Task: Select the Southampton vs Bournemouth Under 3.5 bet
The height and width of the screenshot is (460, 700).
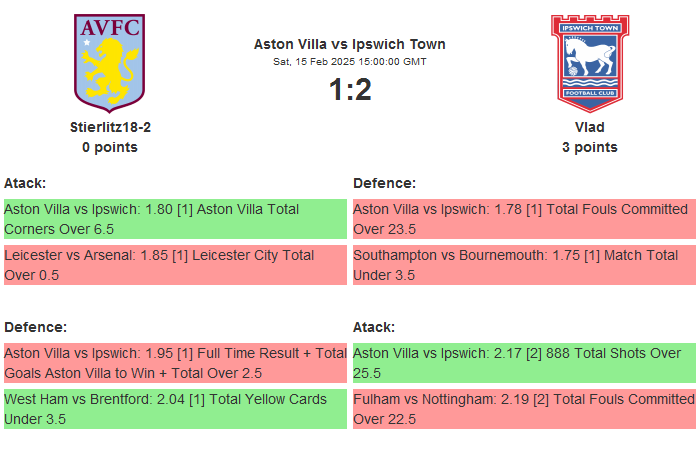Action: 524,265
